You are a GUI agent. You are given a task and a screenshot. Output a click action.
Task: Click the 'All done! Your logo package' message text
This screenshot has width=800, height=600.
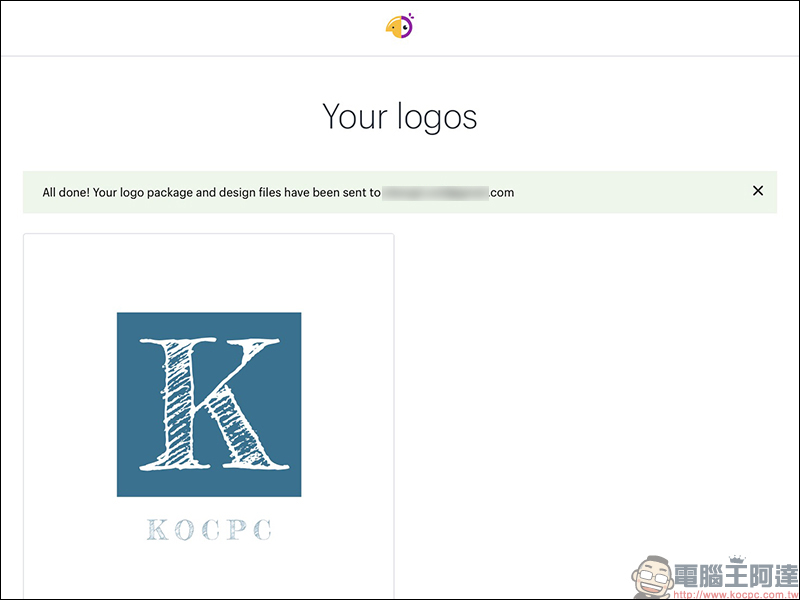click(x=278, y=192)
